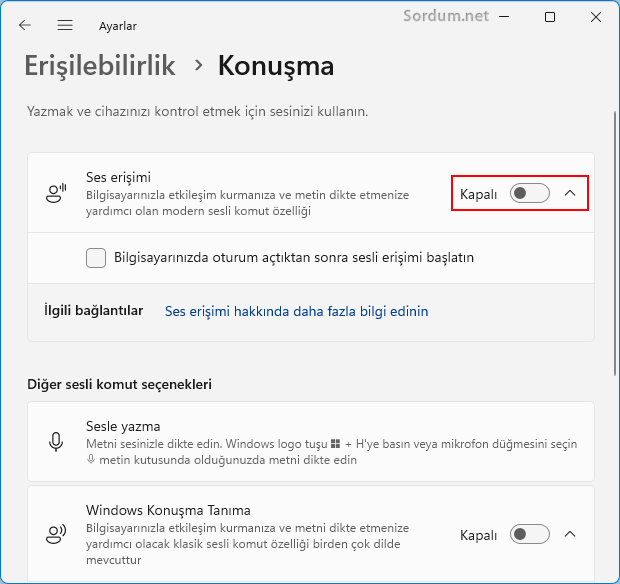Check start voice access after sign-in box
620x584 pixels.
pyautogui.click(x=96, y=258)
